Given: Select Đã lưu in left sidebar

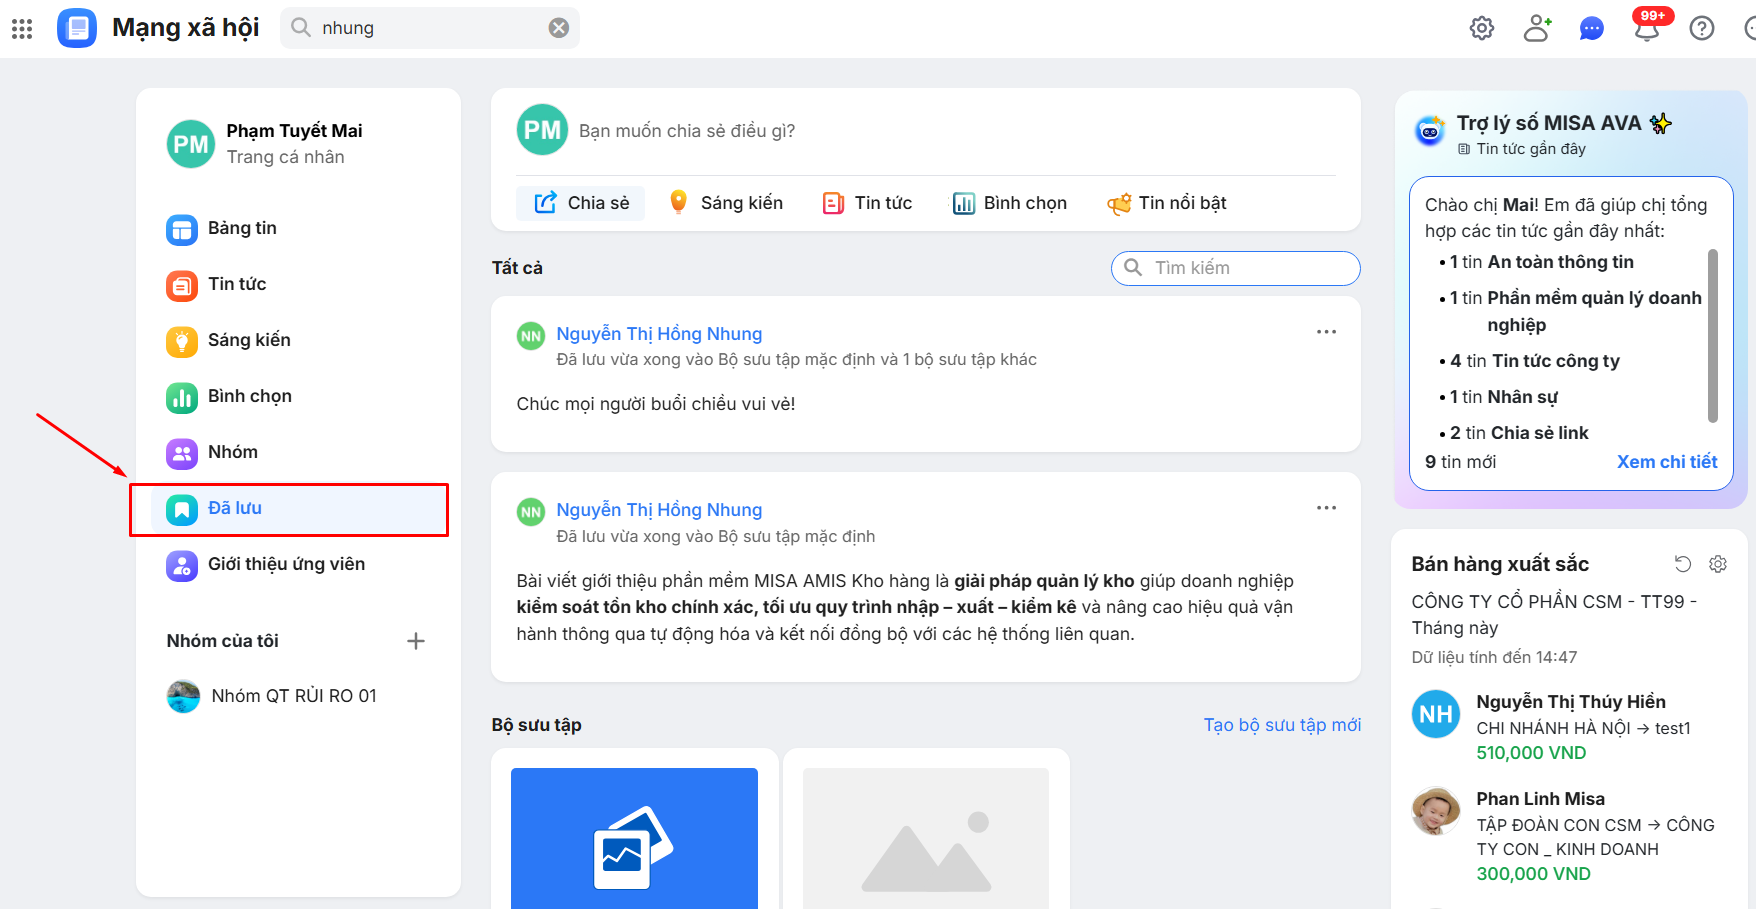Looking at the screenshot, I should [x=298, y=509].
